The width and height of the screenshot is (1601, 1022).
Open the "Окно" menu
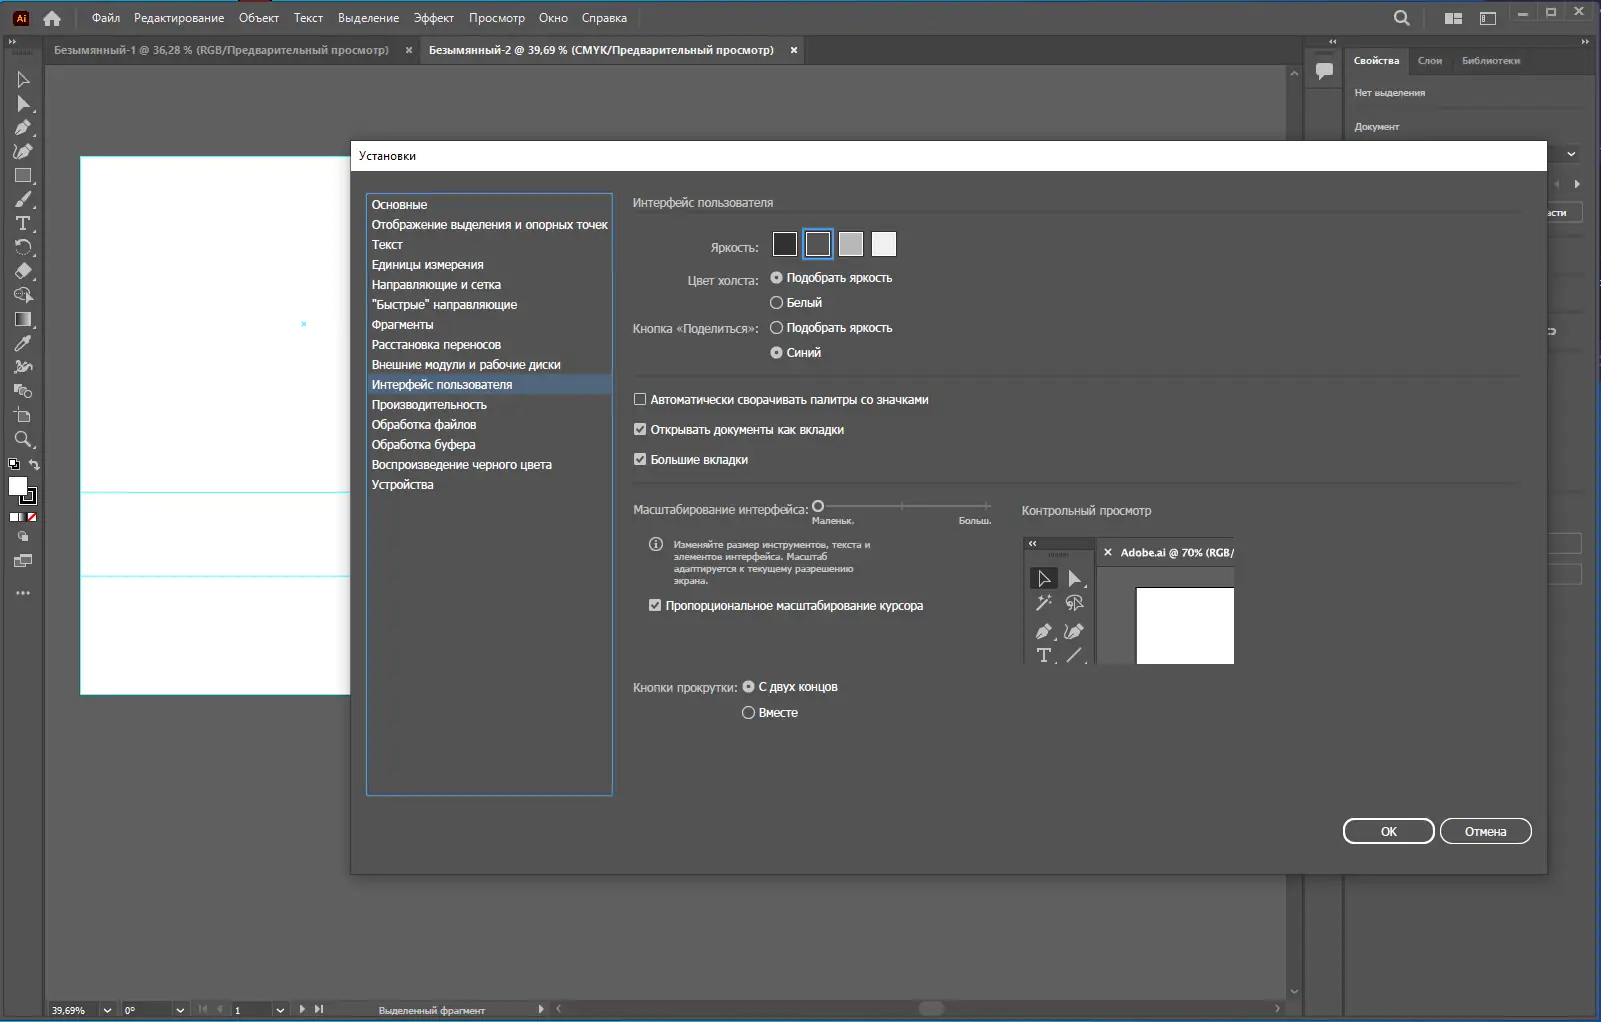point(553,18)
